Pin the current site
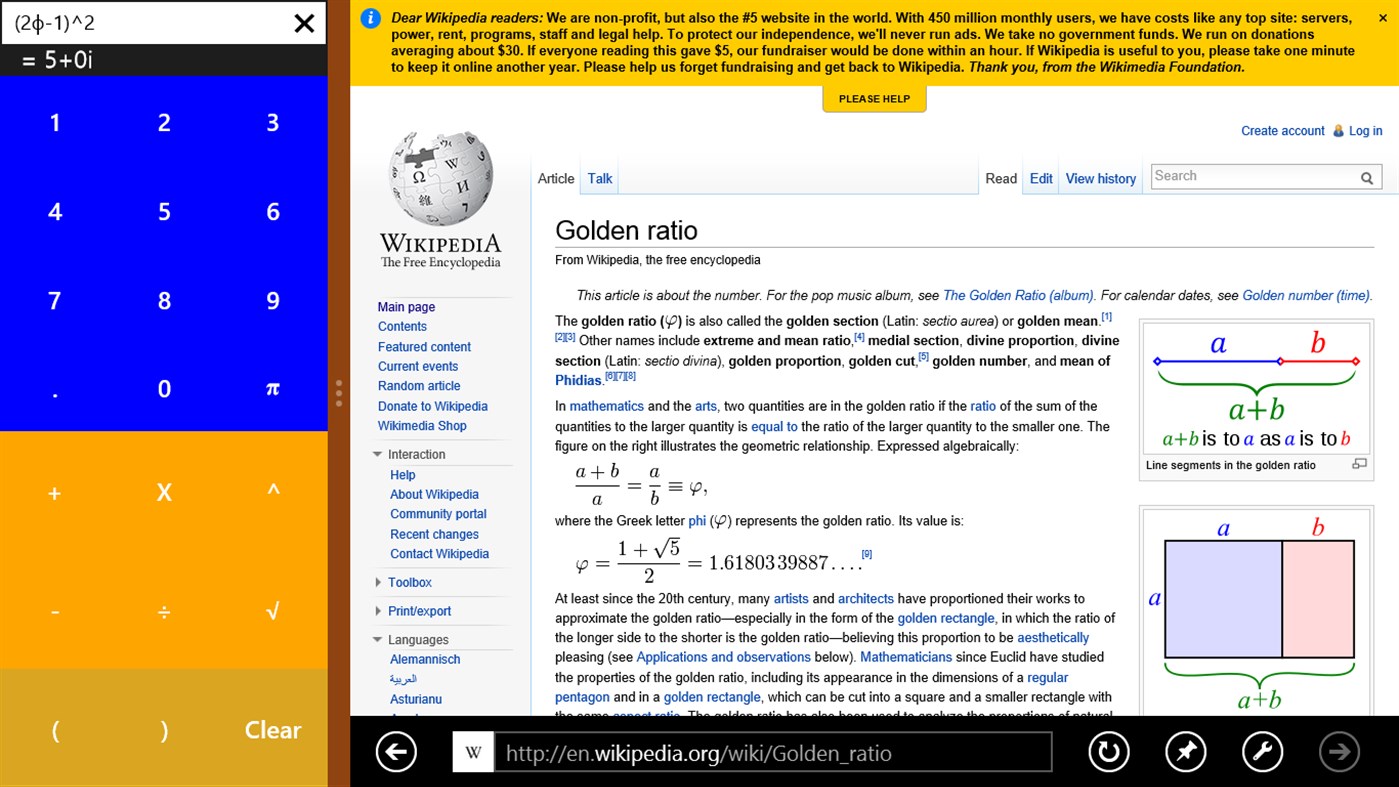 [1185, 751]
